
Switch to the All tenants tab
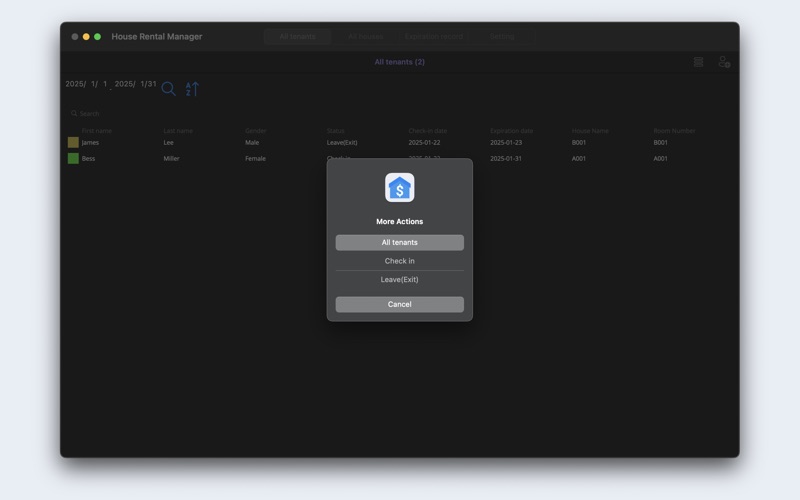pos(297,36)
